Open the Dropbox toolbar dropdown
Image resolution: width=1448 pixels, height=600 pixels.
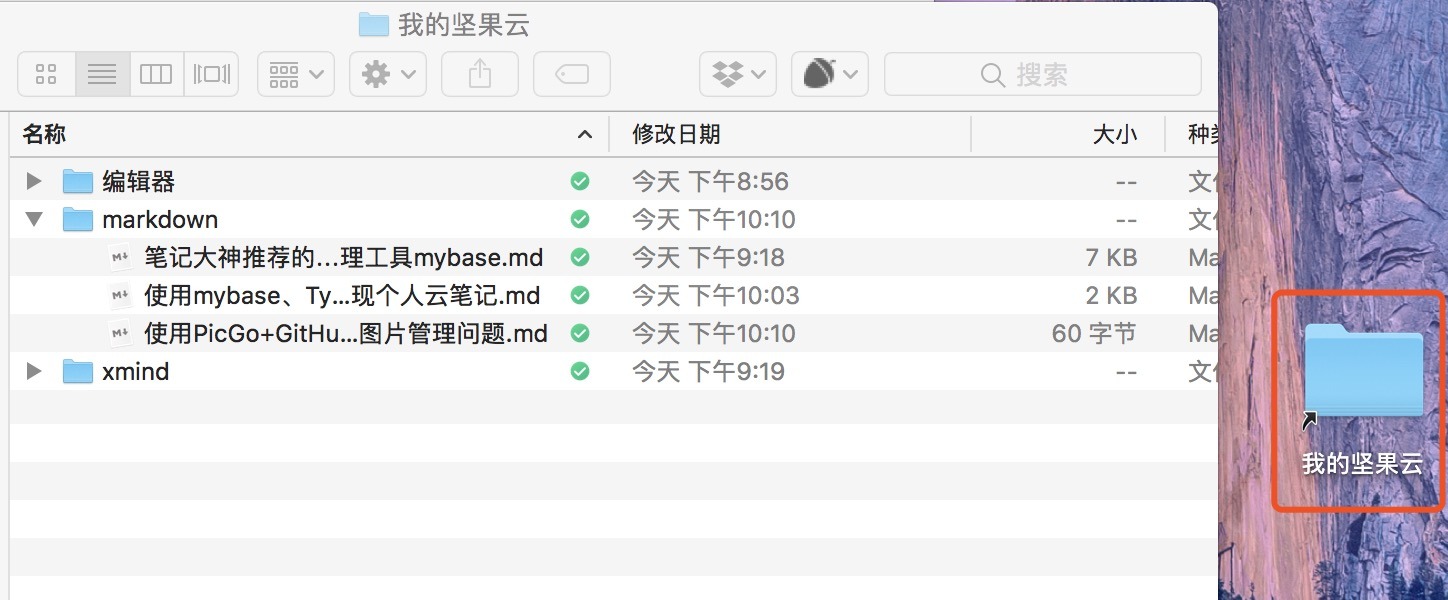pyautogui.click(x=738, y=74)
